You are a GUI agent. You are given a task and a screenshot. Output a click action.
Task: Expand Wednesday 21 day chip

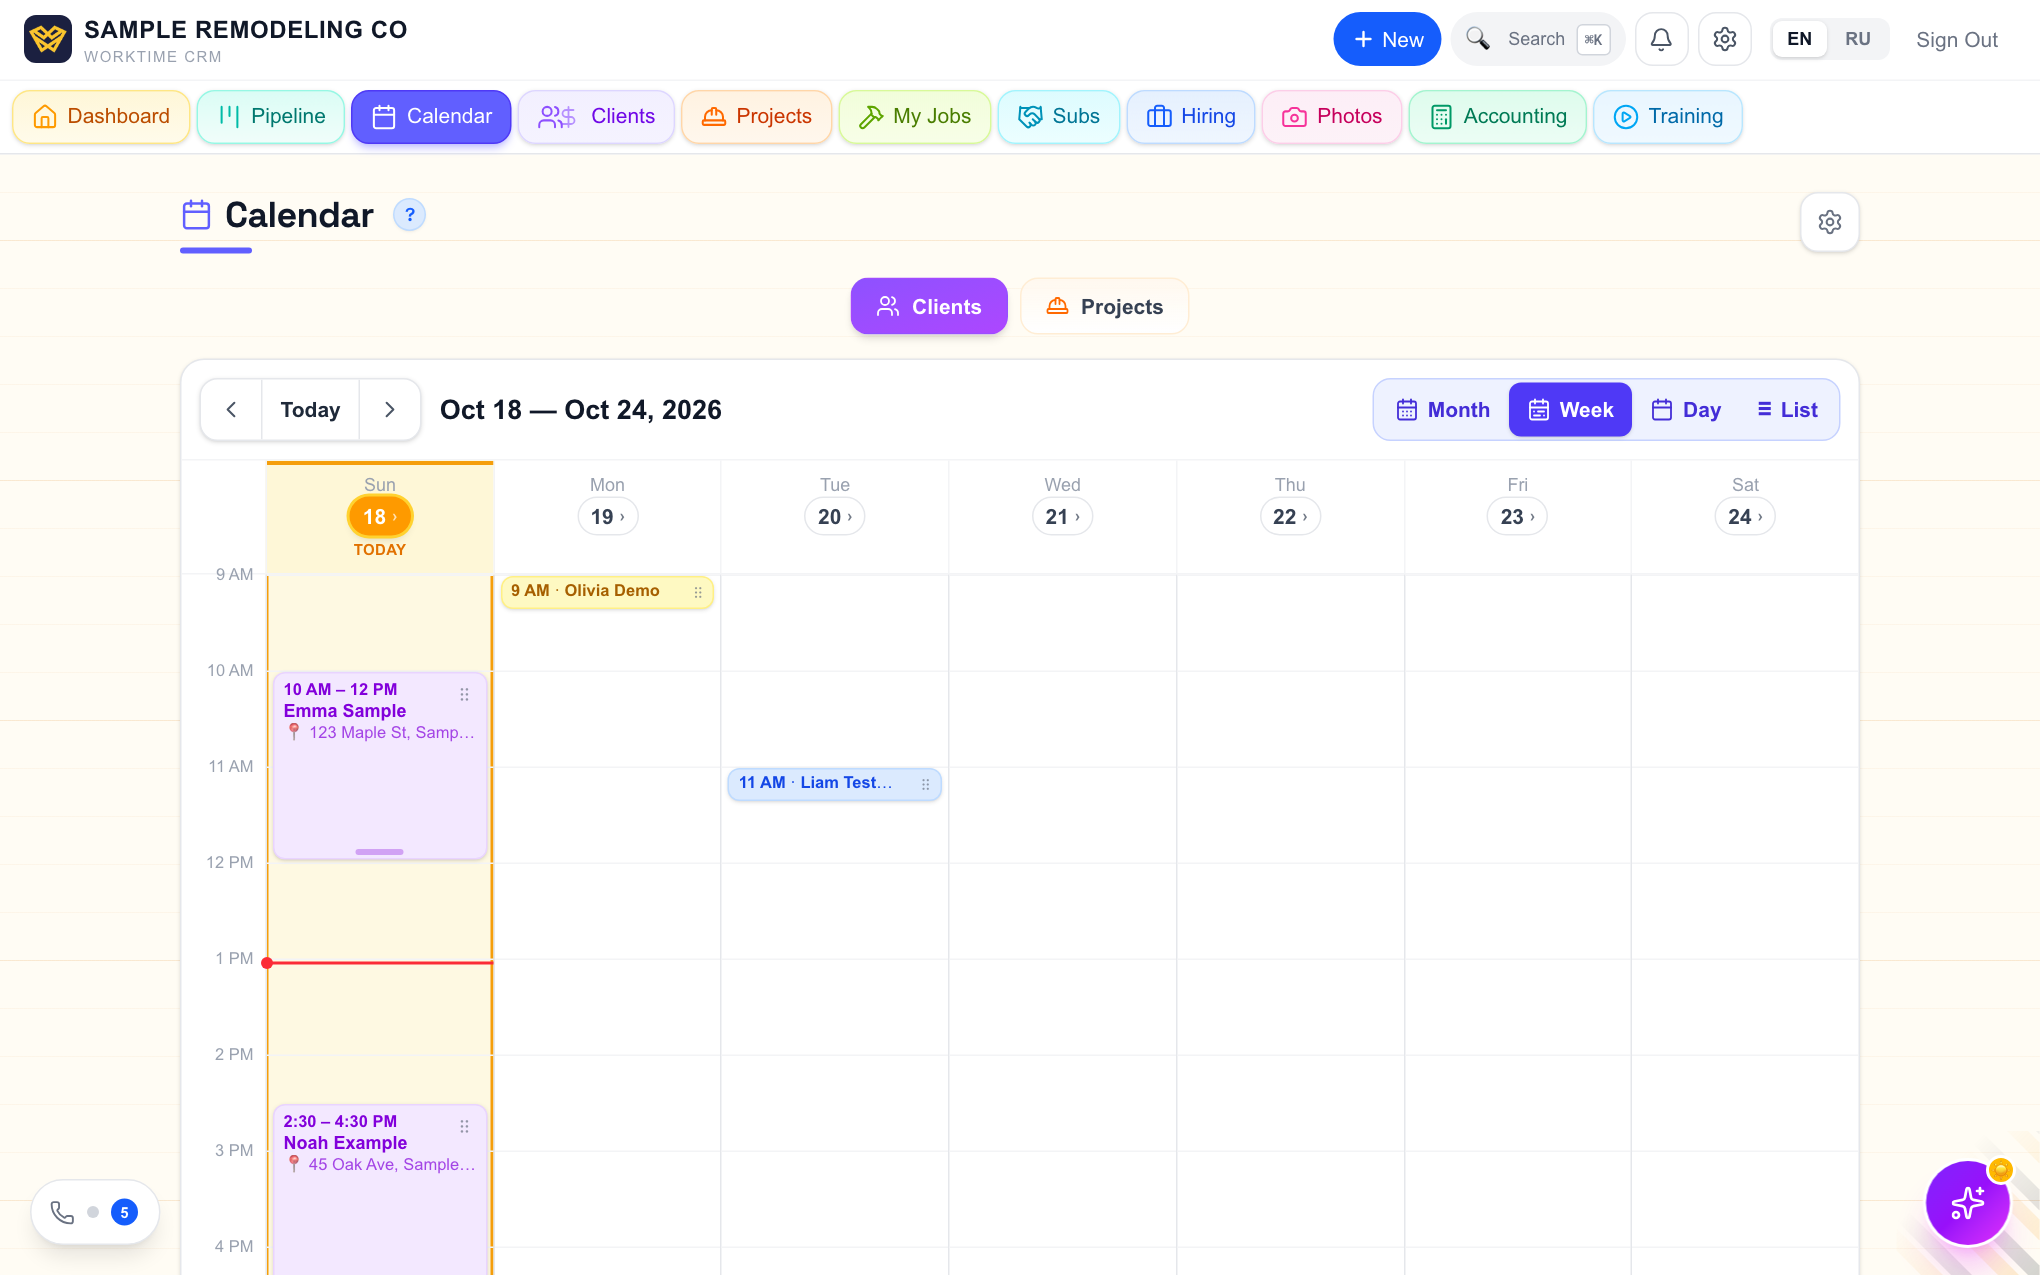coord(1062,517)
